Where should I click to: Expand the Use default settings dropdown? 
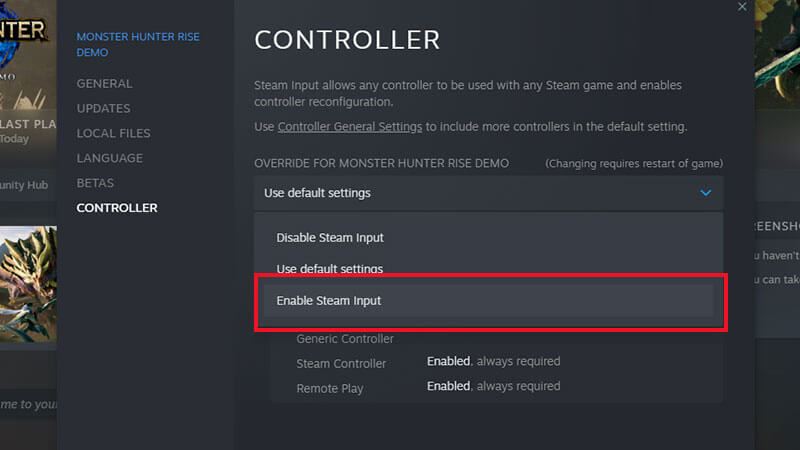(x=488, y=193)
